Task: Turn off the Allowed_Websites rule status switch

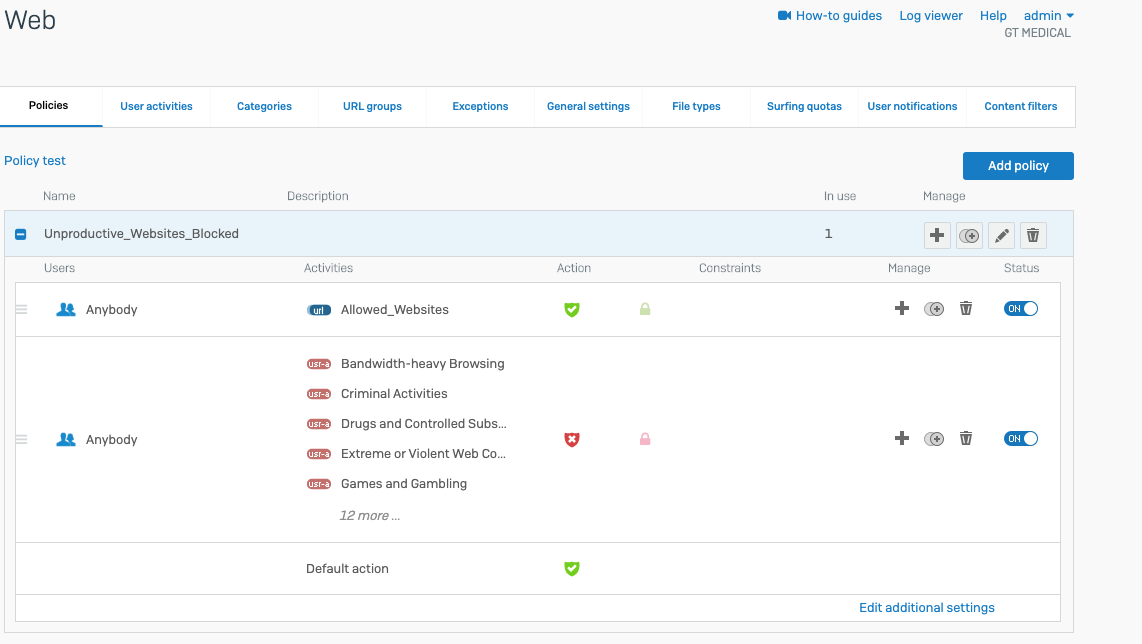Action: 1021,309
